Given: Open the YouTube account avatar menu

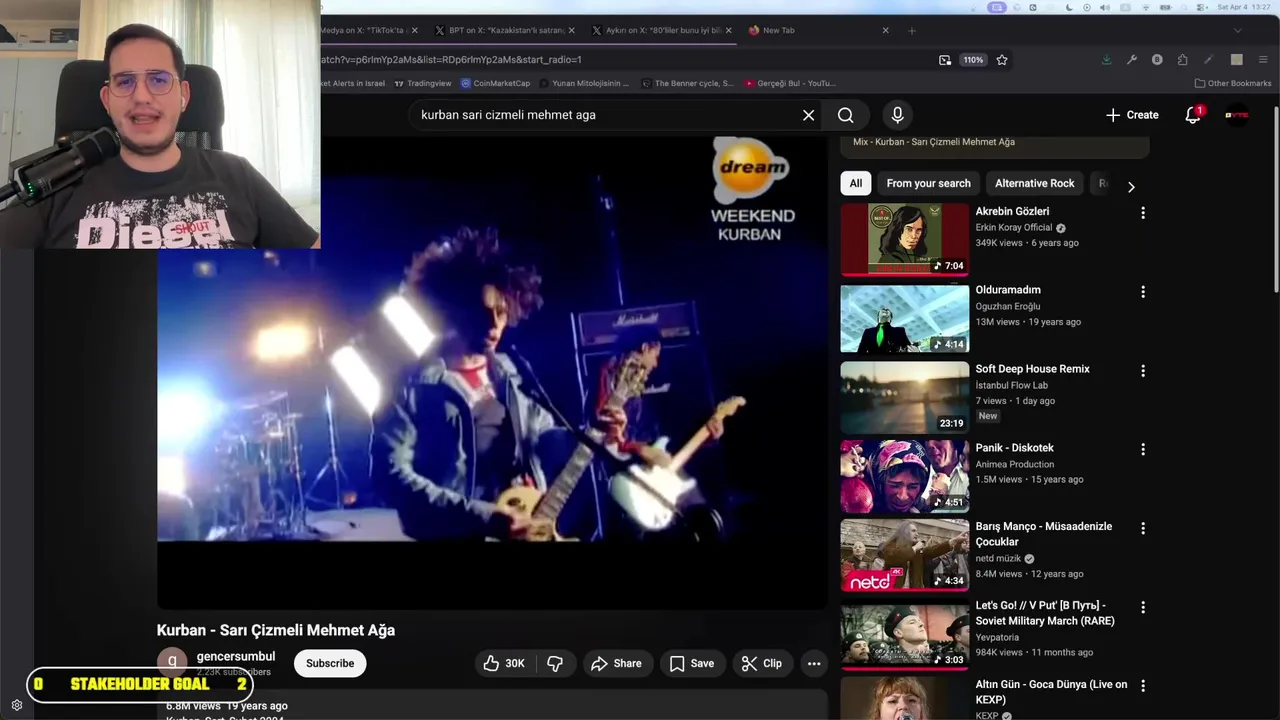Looking at the screenshot, I should click(1237, 115).
